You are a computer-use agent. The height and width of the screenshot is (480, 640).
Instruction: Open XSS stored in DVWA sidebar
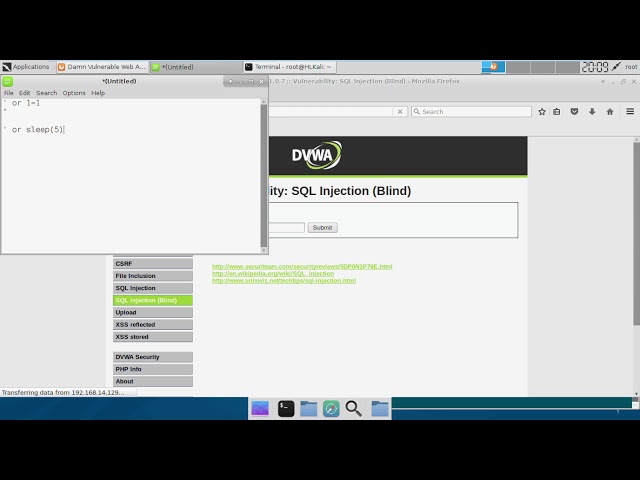(x=153, y=337)
